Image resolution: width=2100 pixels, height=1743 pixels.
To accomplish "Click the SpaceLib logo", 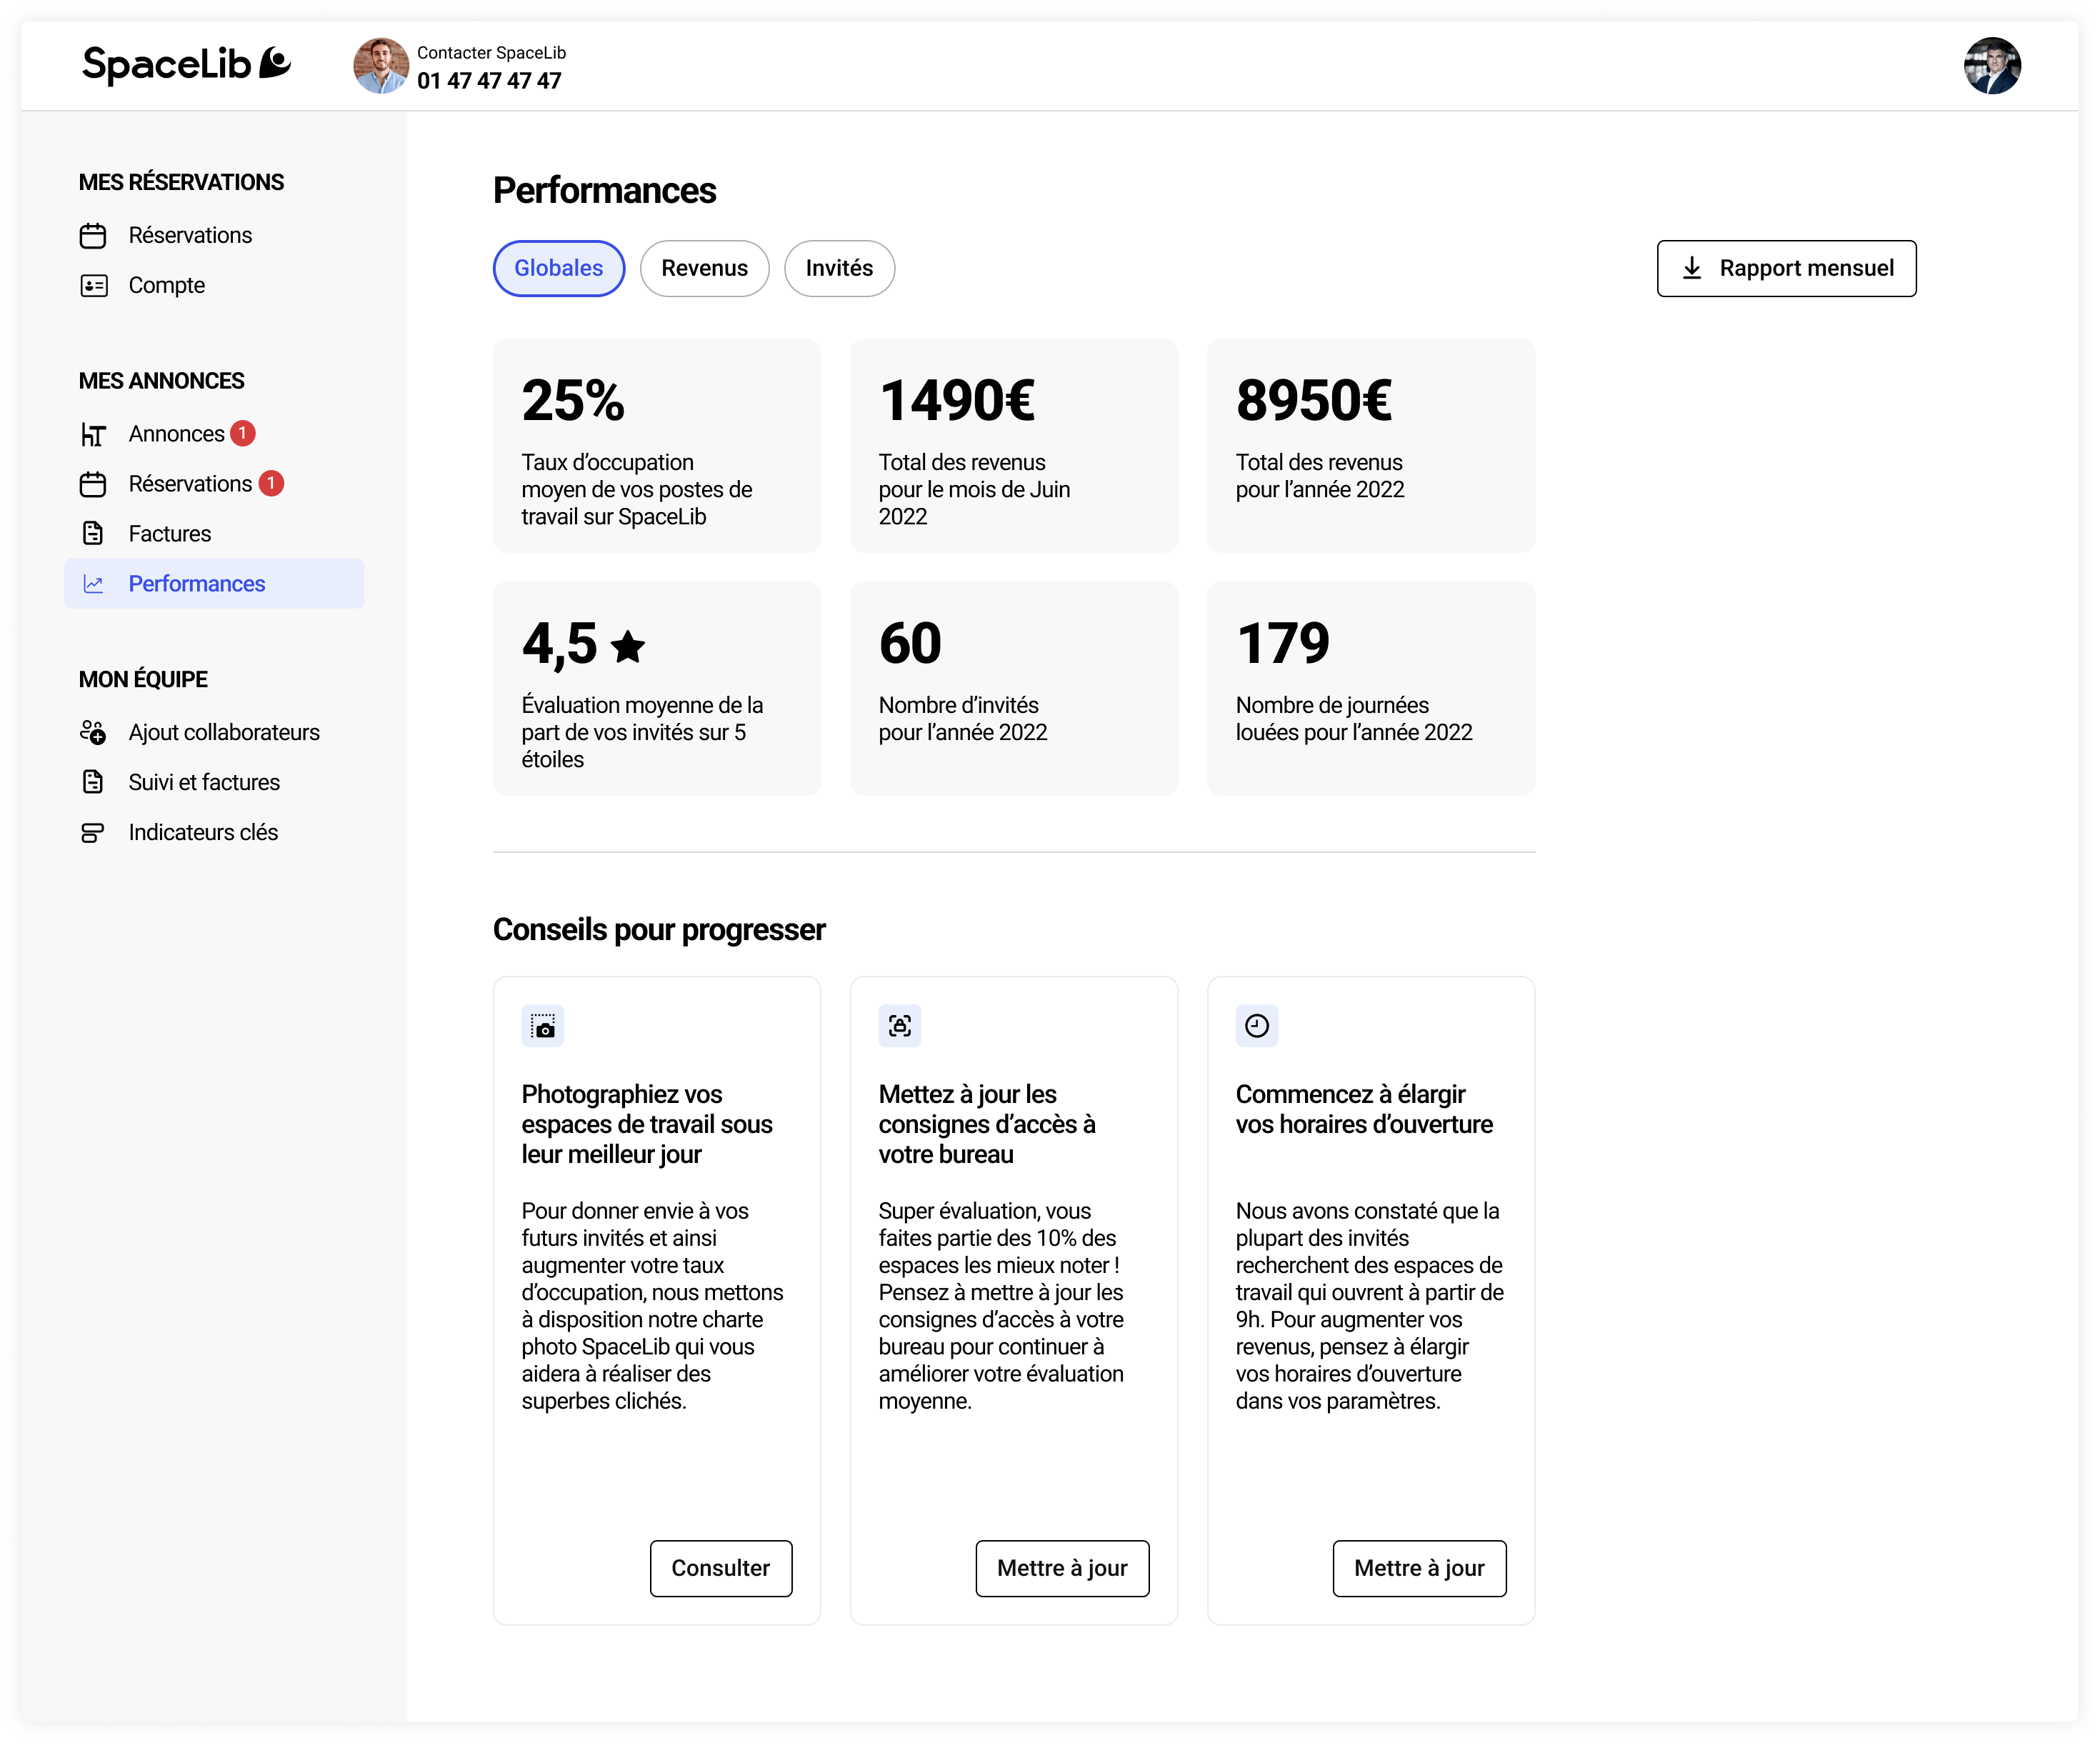I will pos(186,65).
